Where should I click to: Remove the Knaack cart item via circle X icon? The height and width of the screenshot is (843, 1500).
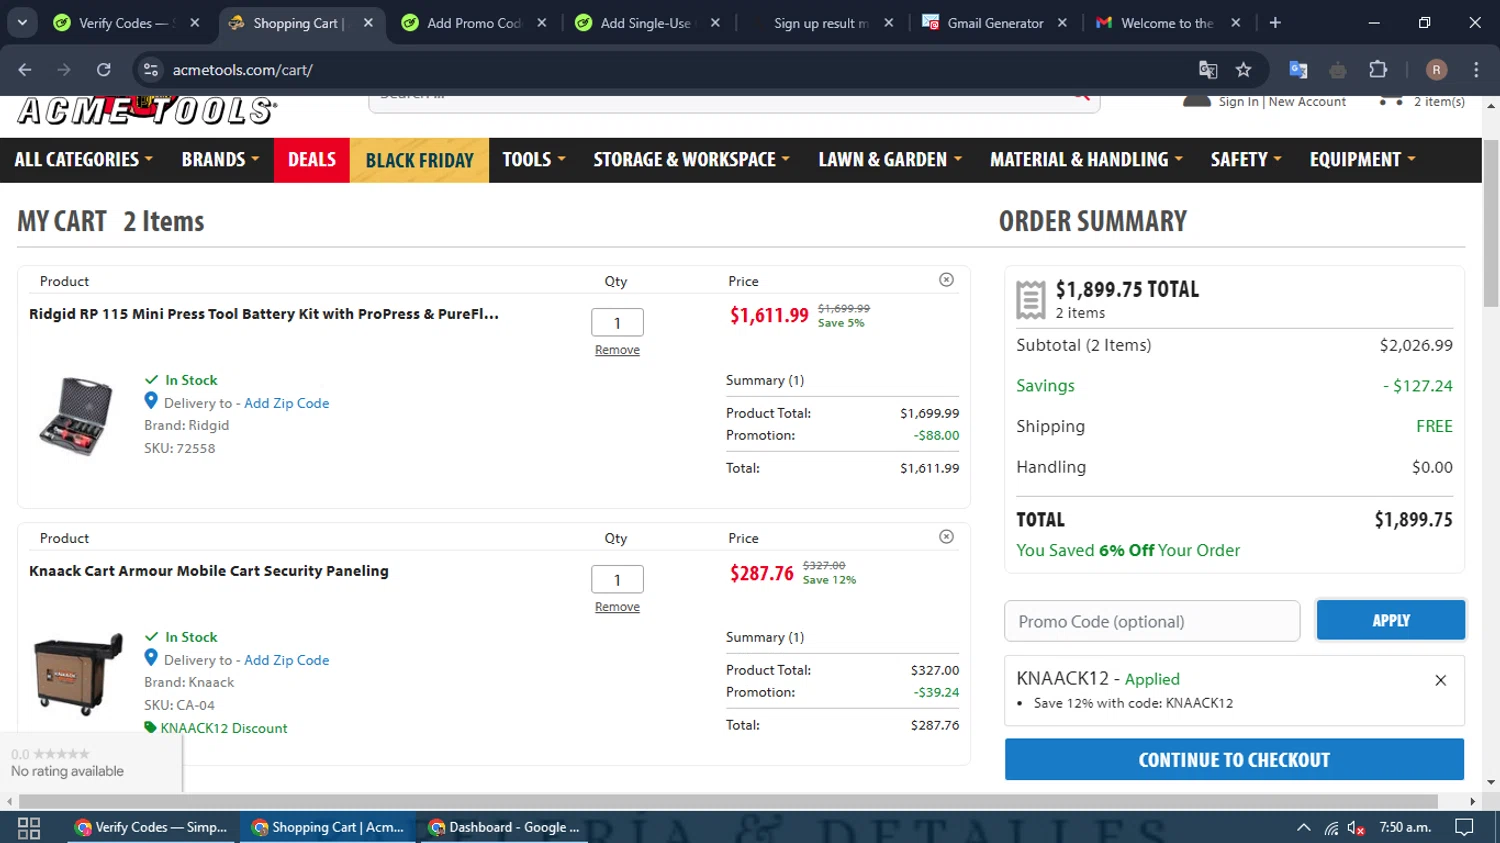pyautogui.click(x=946, y=537)
